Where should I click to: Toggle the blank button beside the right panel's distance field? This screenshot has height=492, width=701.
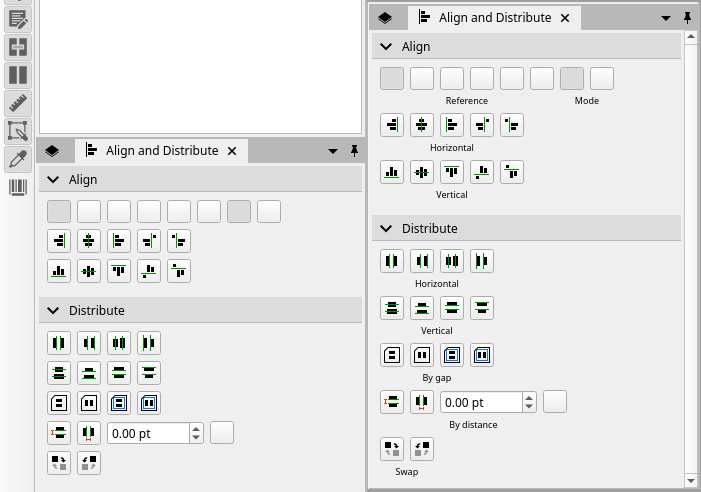click(554, 402)
